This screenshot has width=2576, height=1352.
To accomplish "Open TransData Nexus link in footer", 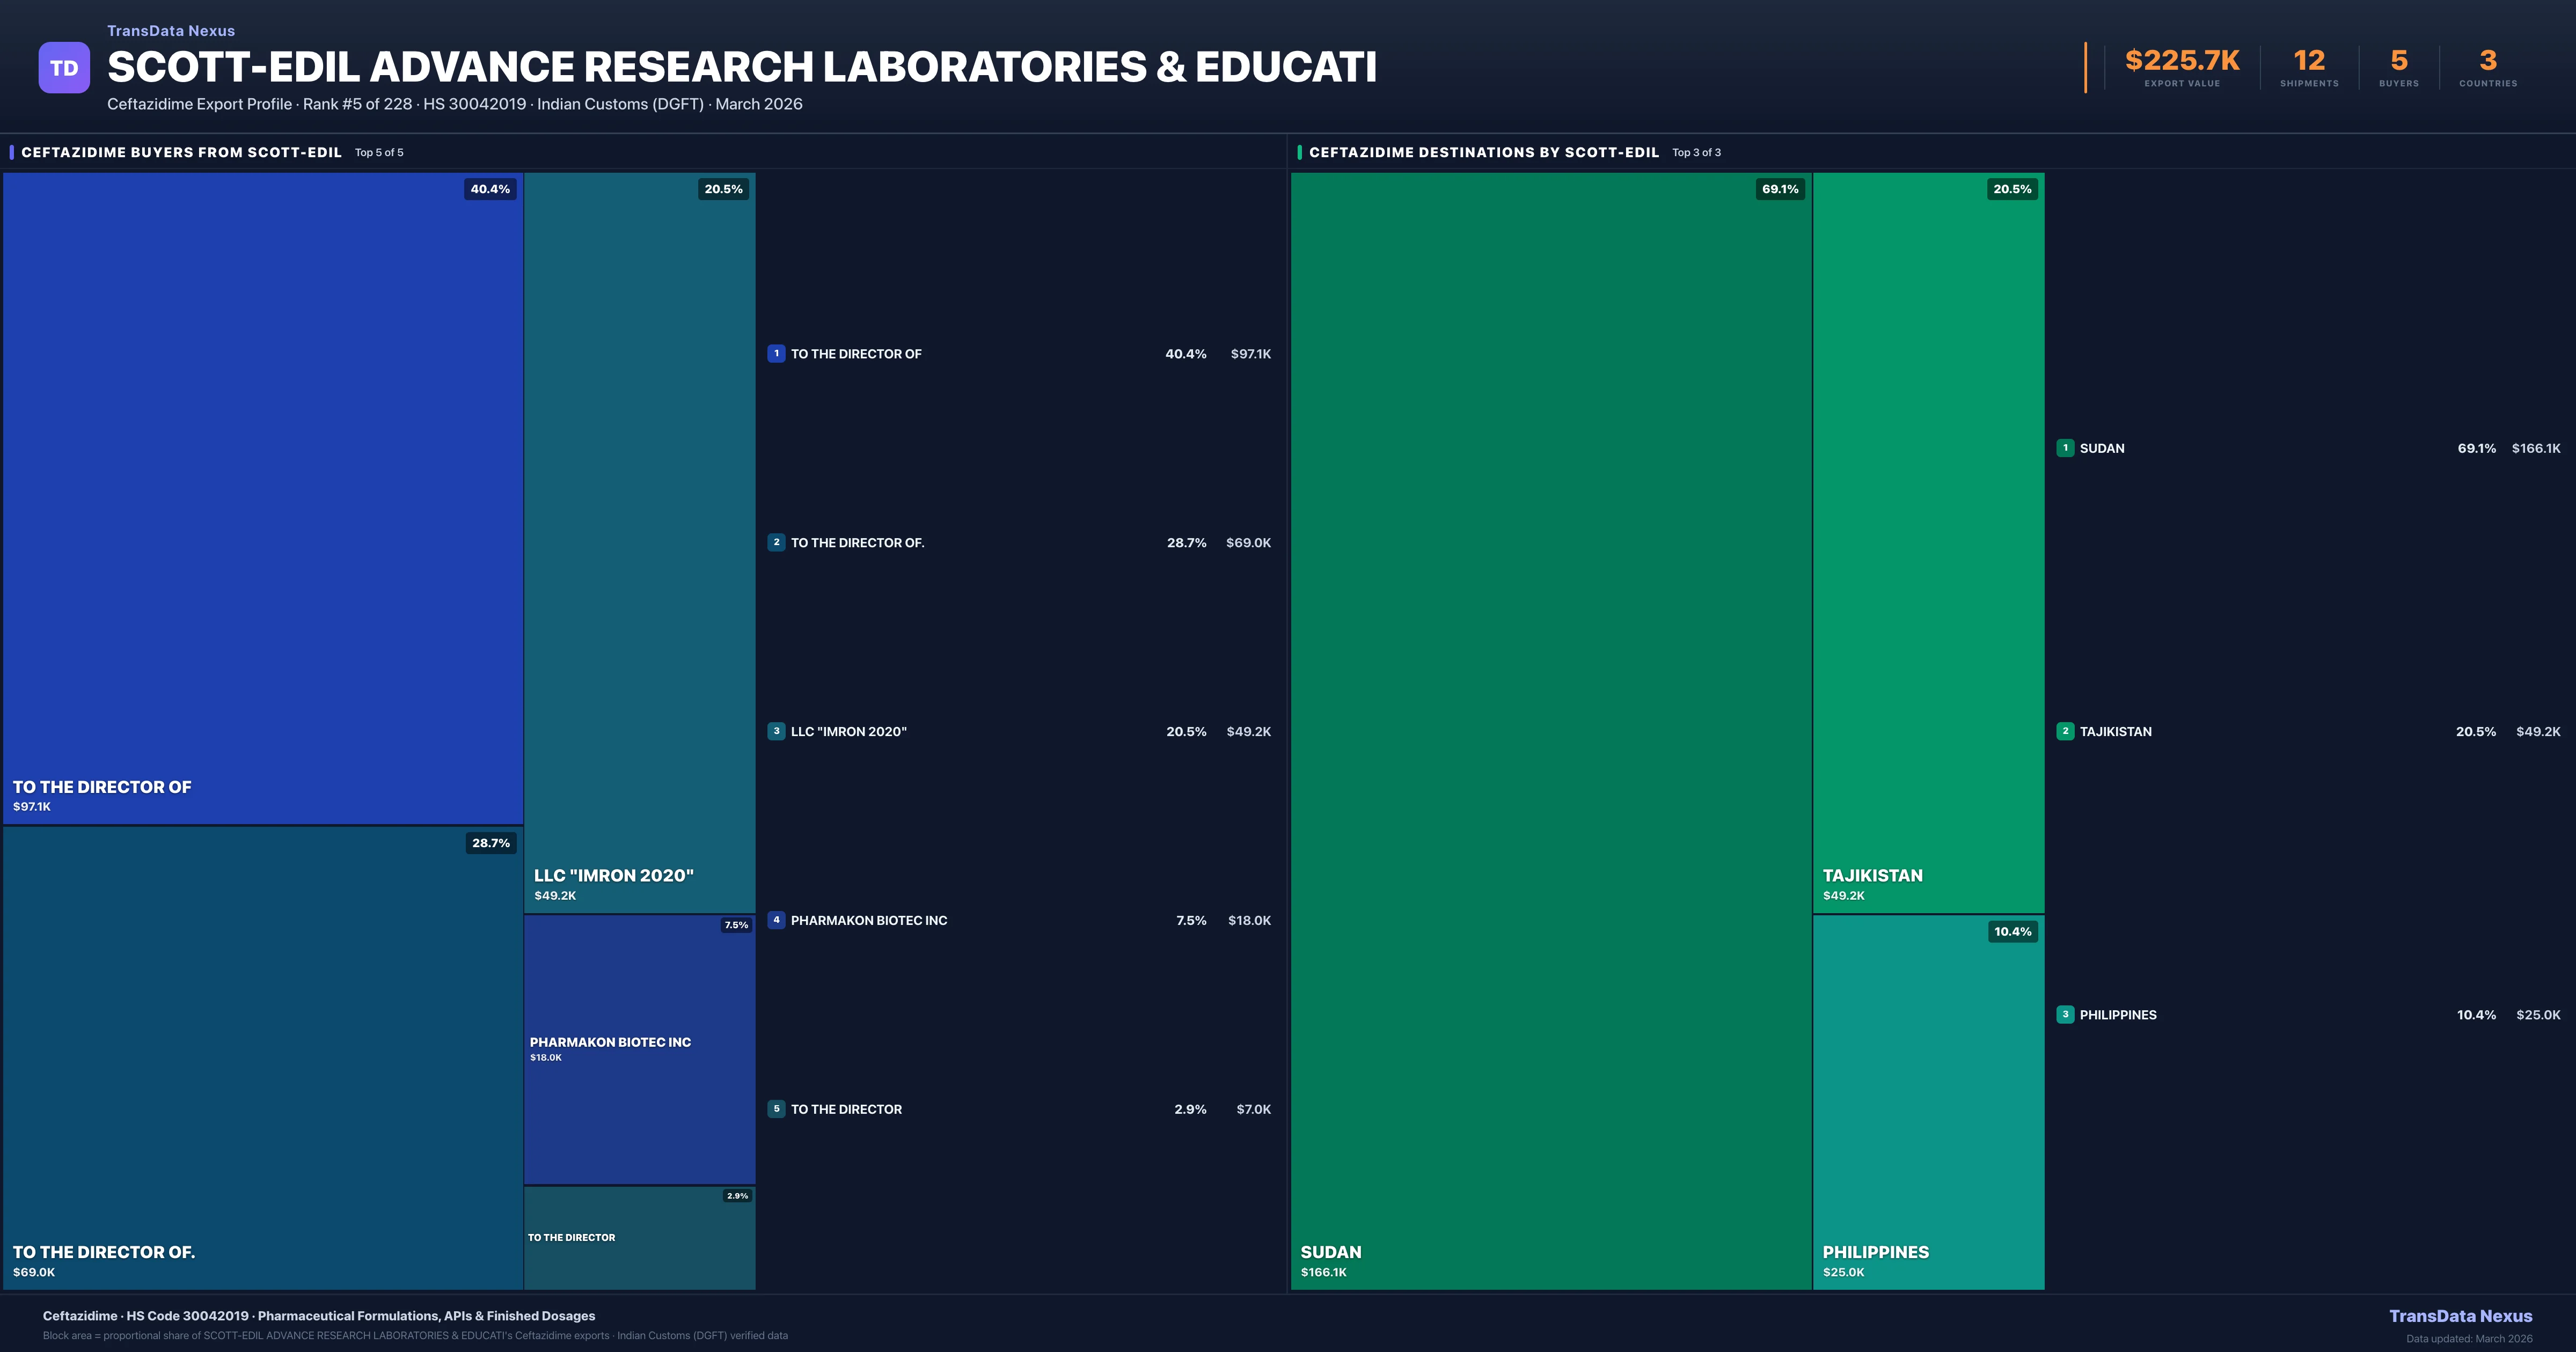I will coord(2460,1316).
